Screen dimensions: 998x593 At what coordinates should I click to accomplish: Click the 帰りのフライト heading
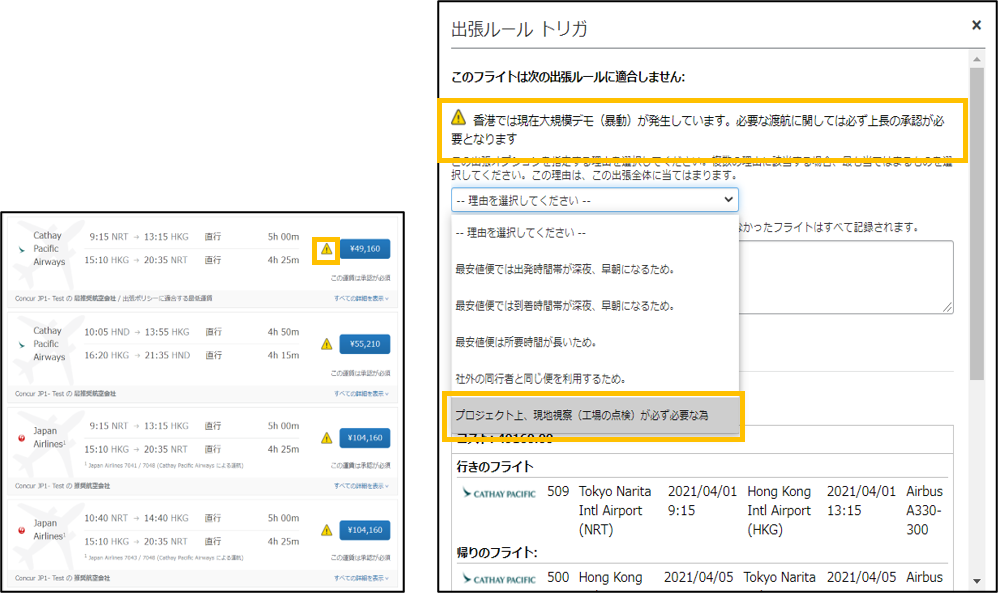497,552
